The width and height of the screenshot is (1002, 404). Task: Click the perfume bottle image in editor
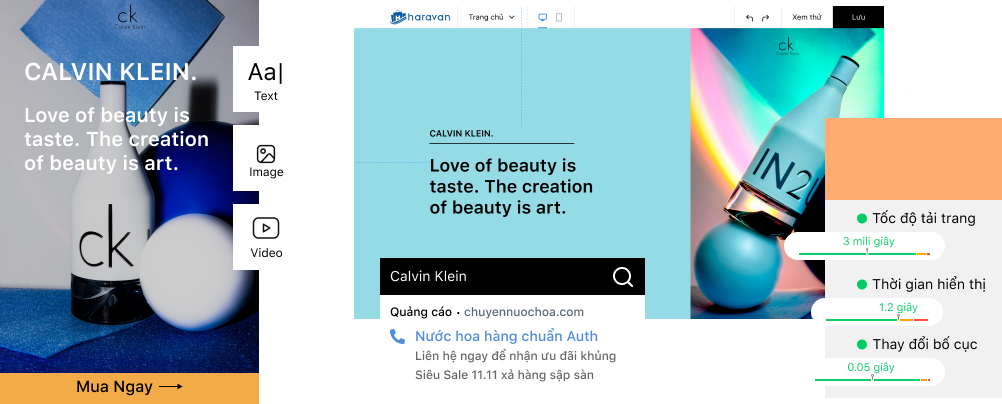coord(787,173)
